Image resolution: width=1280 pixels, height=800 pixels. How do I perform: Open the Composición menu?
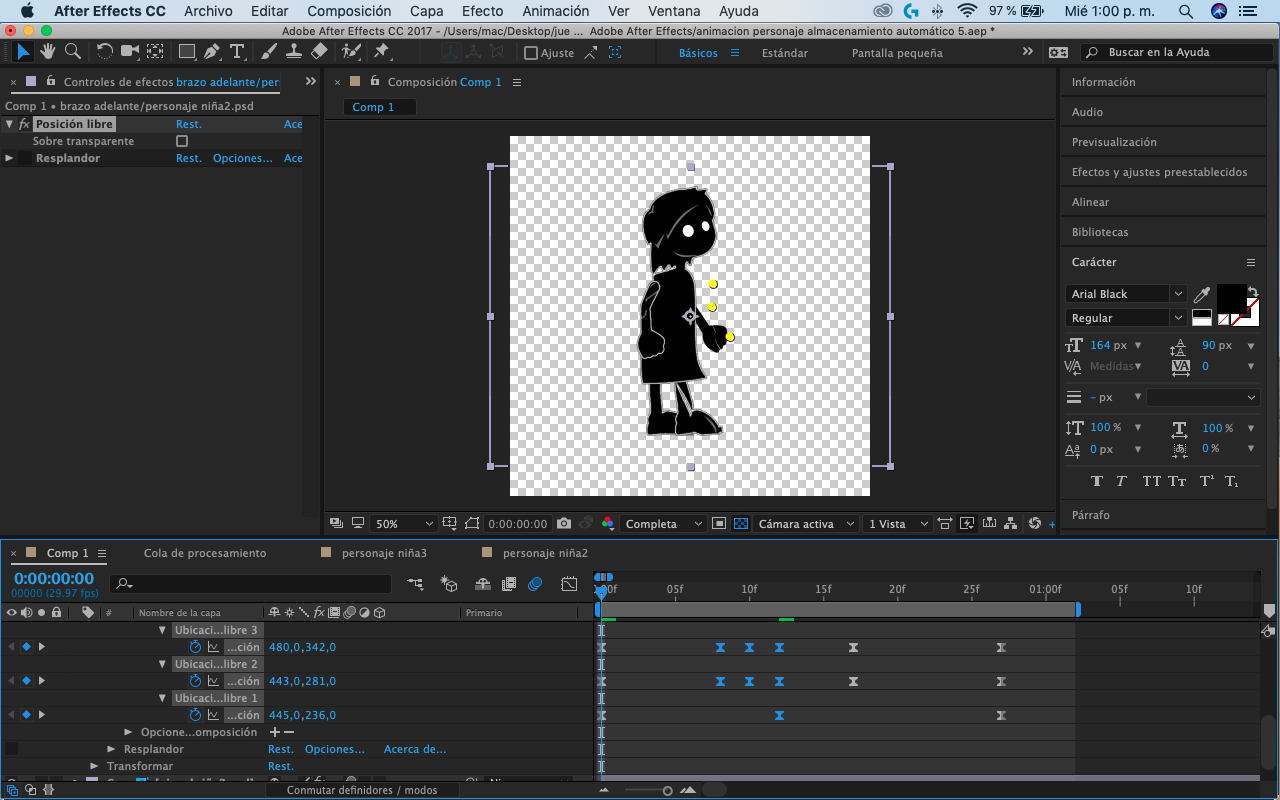349,11
